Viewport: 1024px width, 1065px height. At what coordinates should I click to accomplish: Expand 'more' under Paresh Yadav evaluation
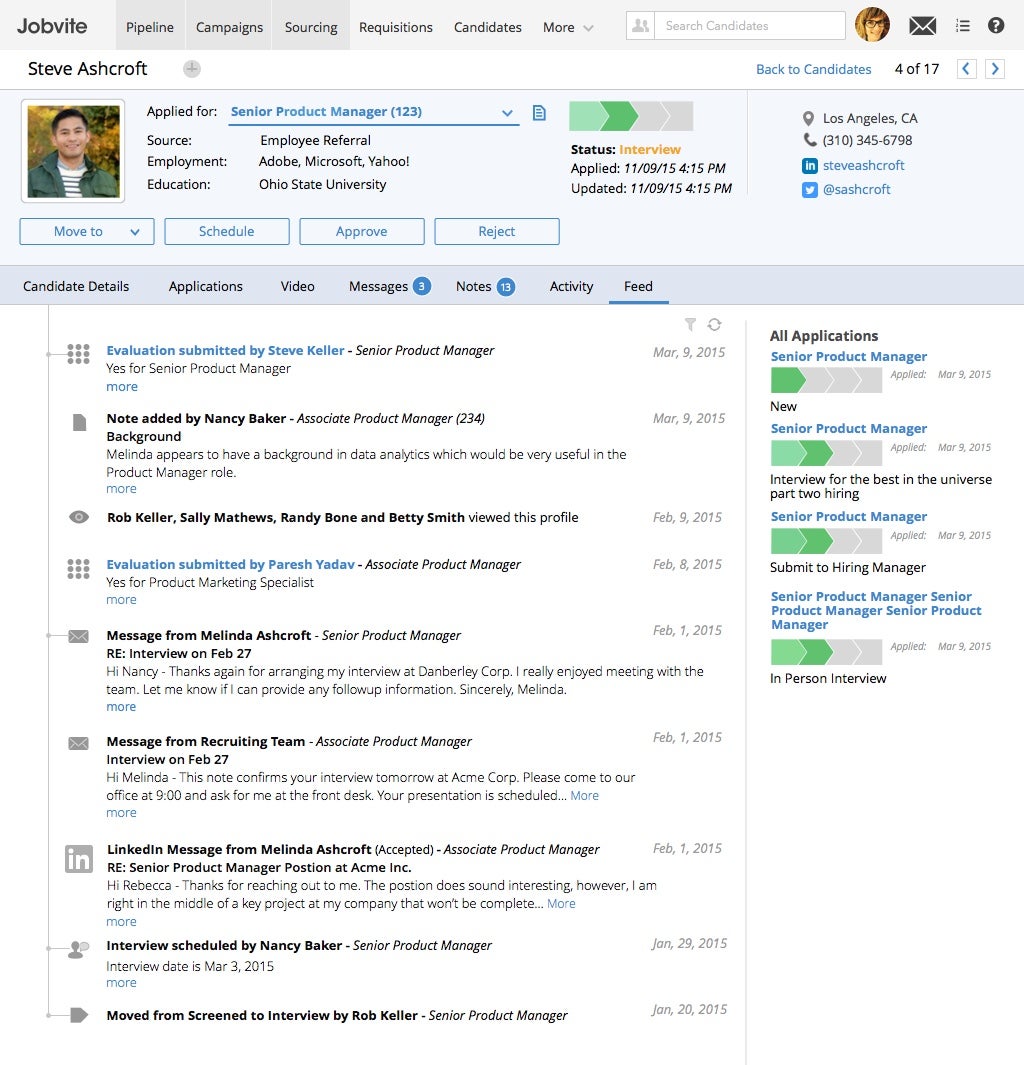point(121,600)
